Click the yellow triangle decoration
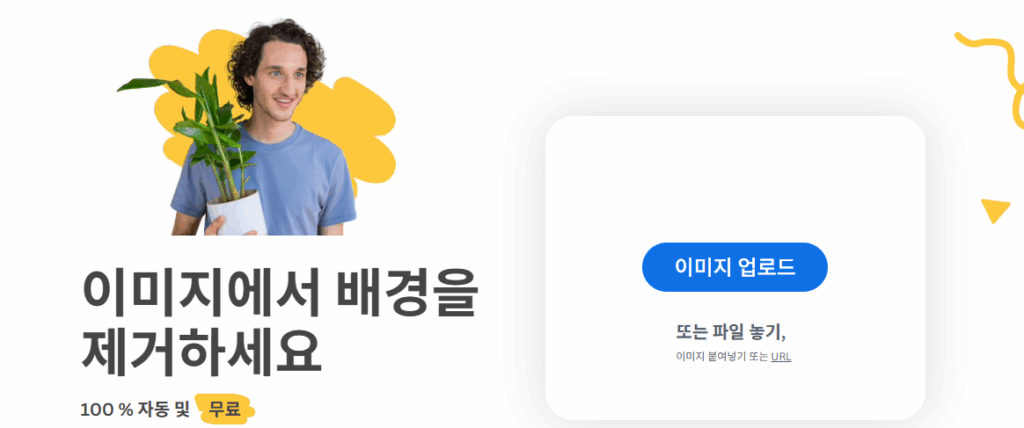 click(997, 210)
